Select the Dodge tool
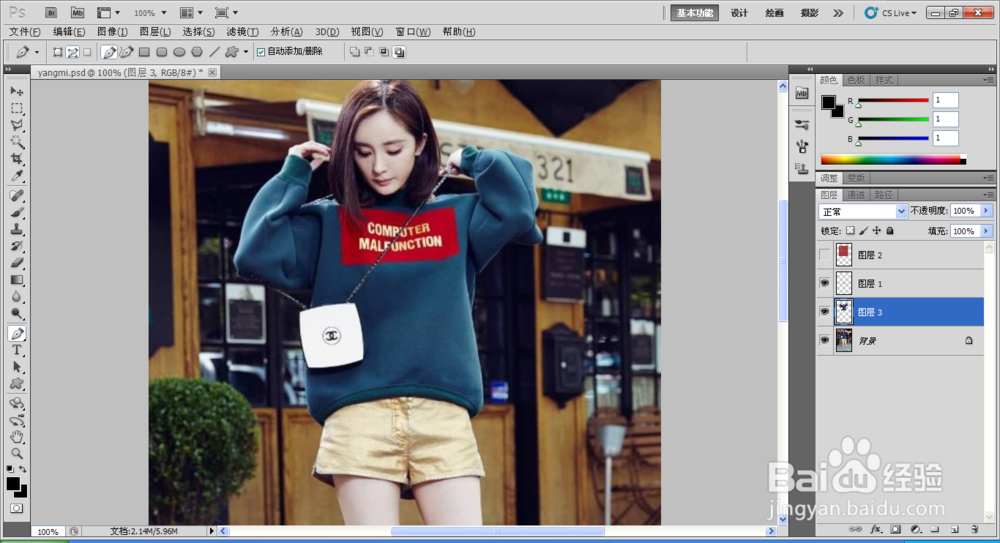This screenshot has width=1000, height=543. (x=17, y=313)
